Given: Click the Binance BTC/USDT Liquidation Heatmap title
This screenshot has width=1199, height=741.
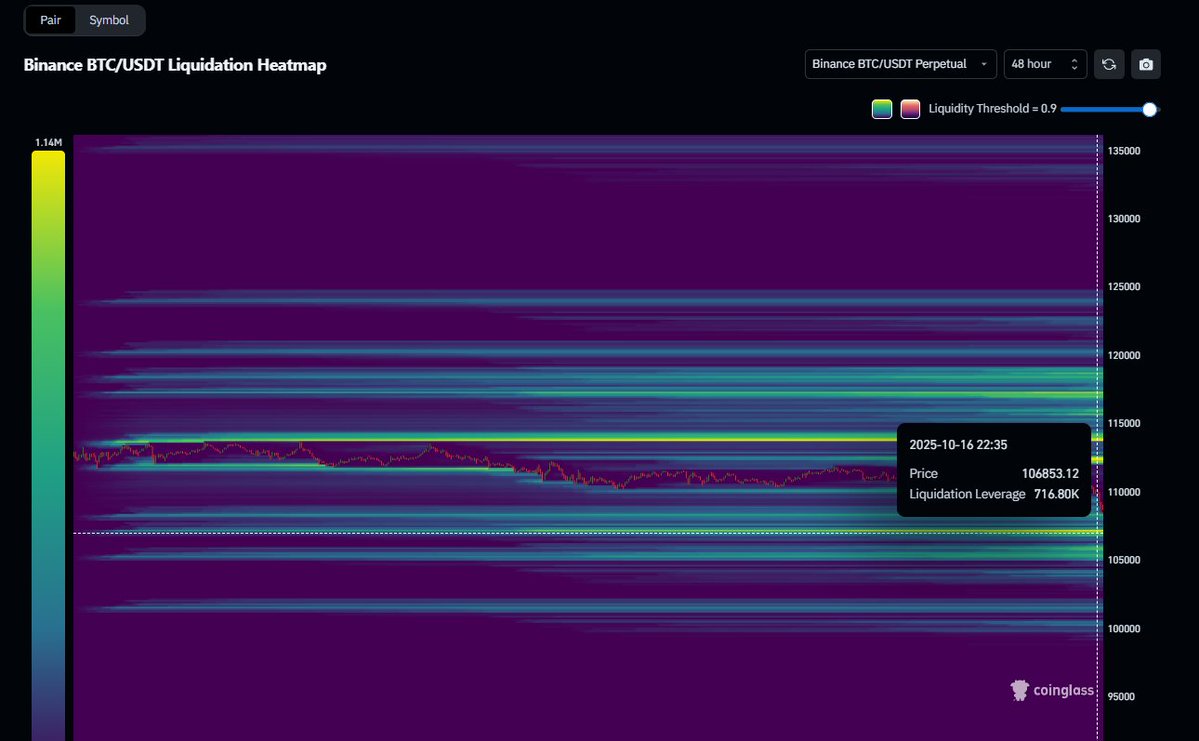Looking at the screenshot, I should pyautogui.click(x=175, y=65).
